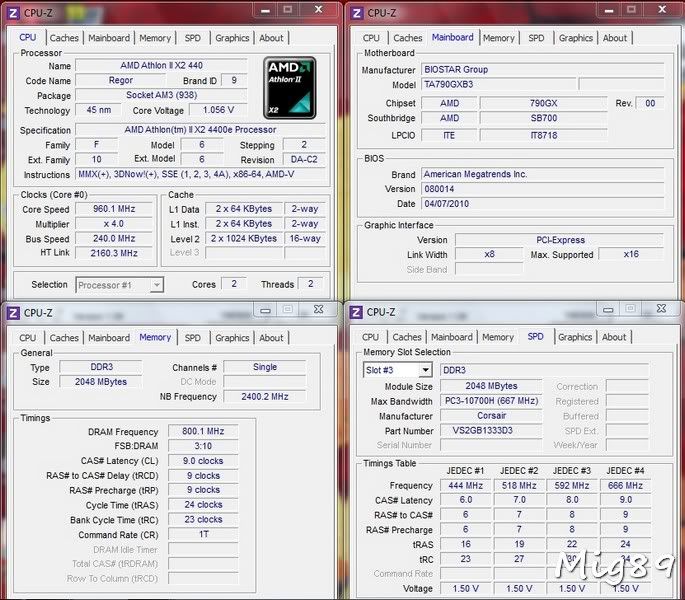The width and height of the screenshot is (685, 600).
Task: Click JEDEC #1 frequency 444 MHz
Action: (x=466, y=486)
